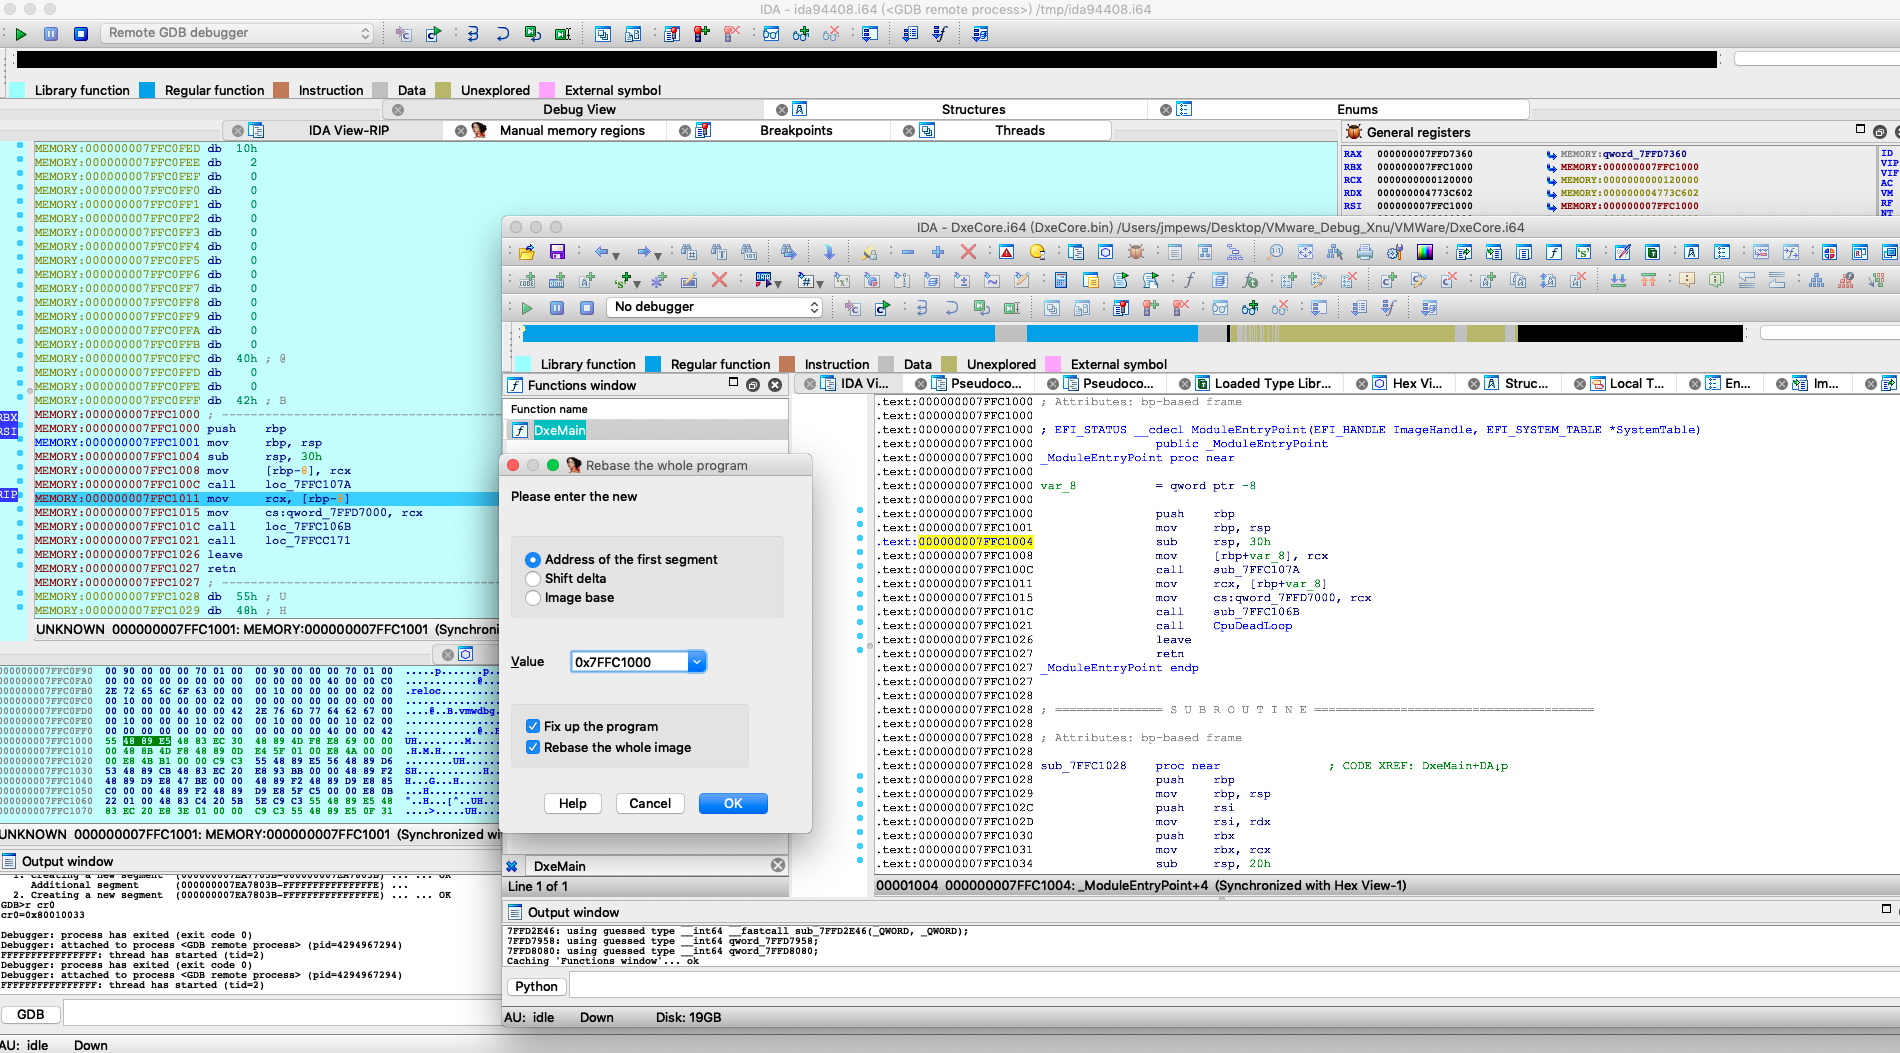Click the blue down arrow jump icon
Viewport: 1900px width, 1053px height.
click(829, 252)
